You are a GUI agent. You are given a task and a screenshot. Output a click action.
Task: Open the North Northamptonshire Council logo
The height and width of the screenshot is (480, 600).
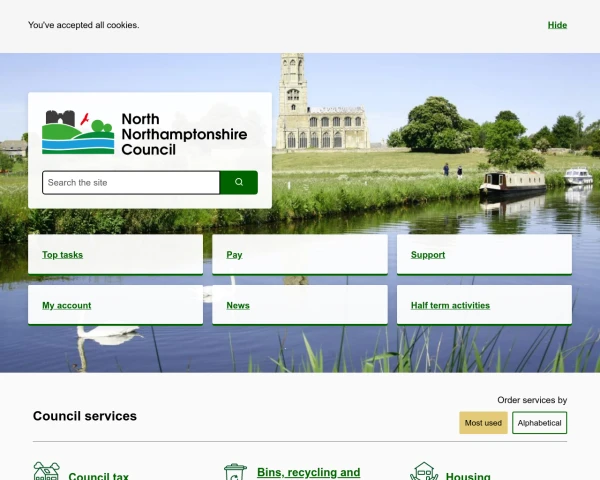pyautogui.click(x=145, y=133)
